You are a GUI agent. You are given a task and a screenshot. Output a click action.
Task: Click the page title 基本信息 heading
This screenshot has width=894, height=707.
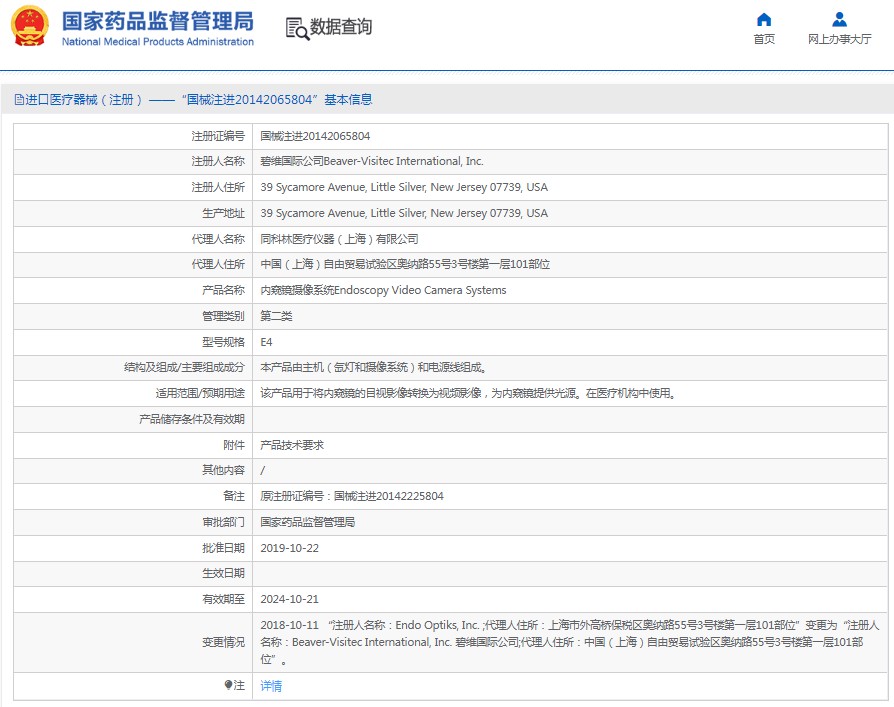coord(348,100)
